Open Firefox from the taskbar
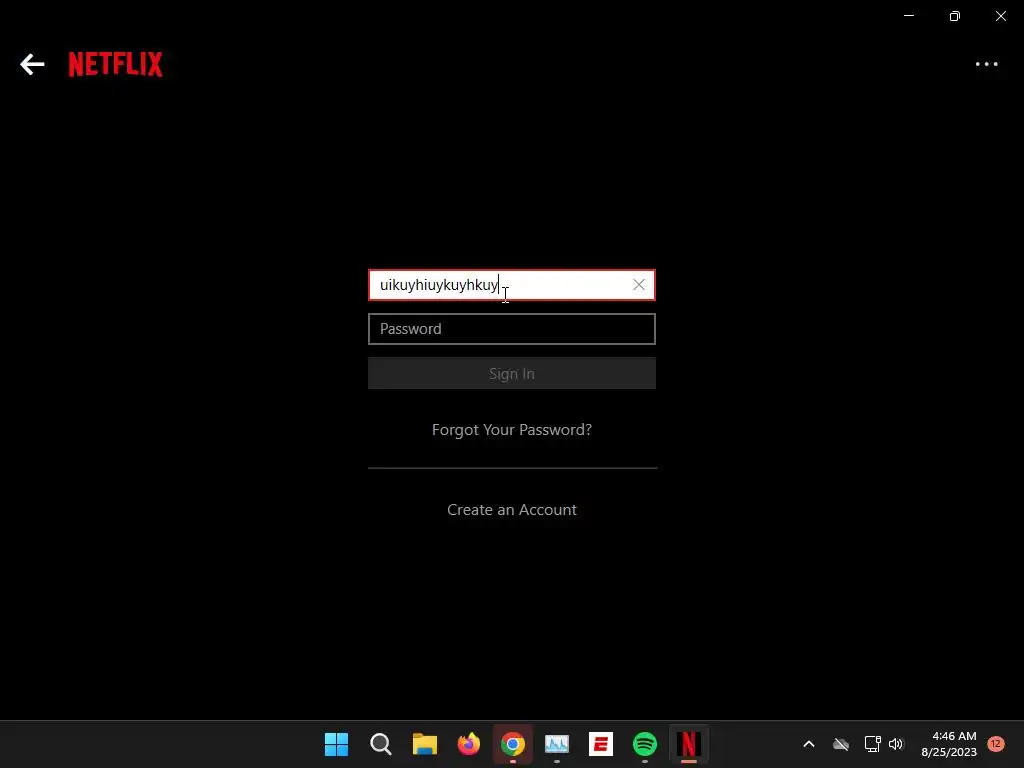1024x768 pixels. tap(468, 744)
